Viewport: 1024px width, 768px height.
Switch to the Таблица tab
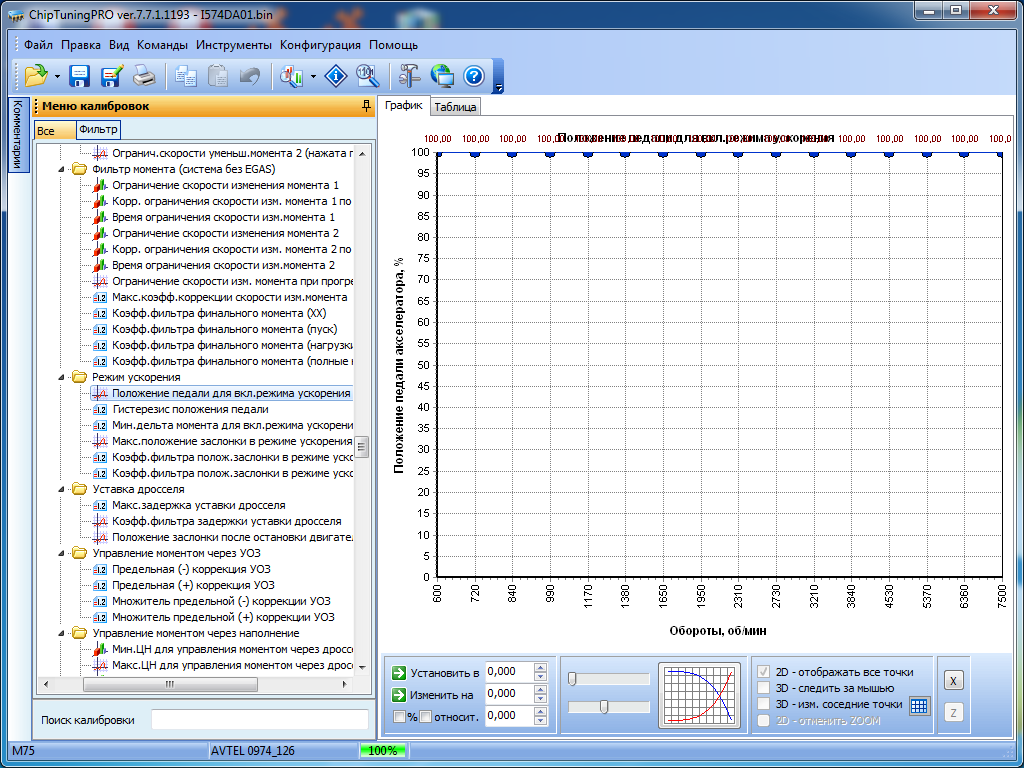[455, 107]
